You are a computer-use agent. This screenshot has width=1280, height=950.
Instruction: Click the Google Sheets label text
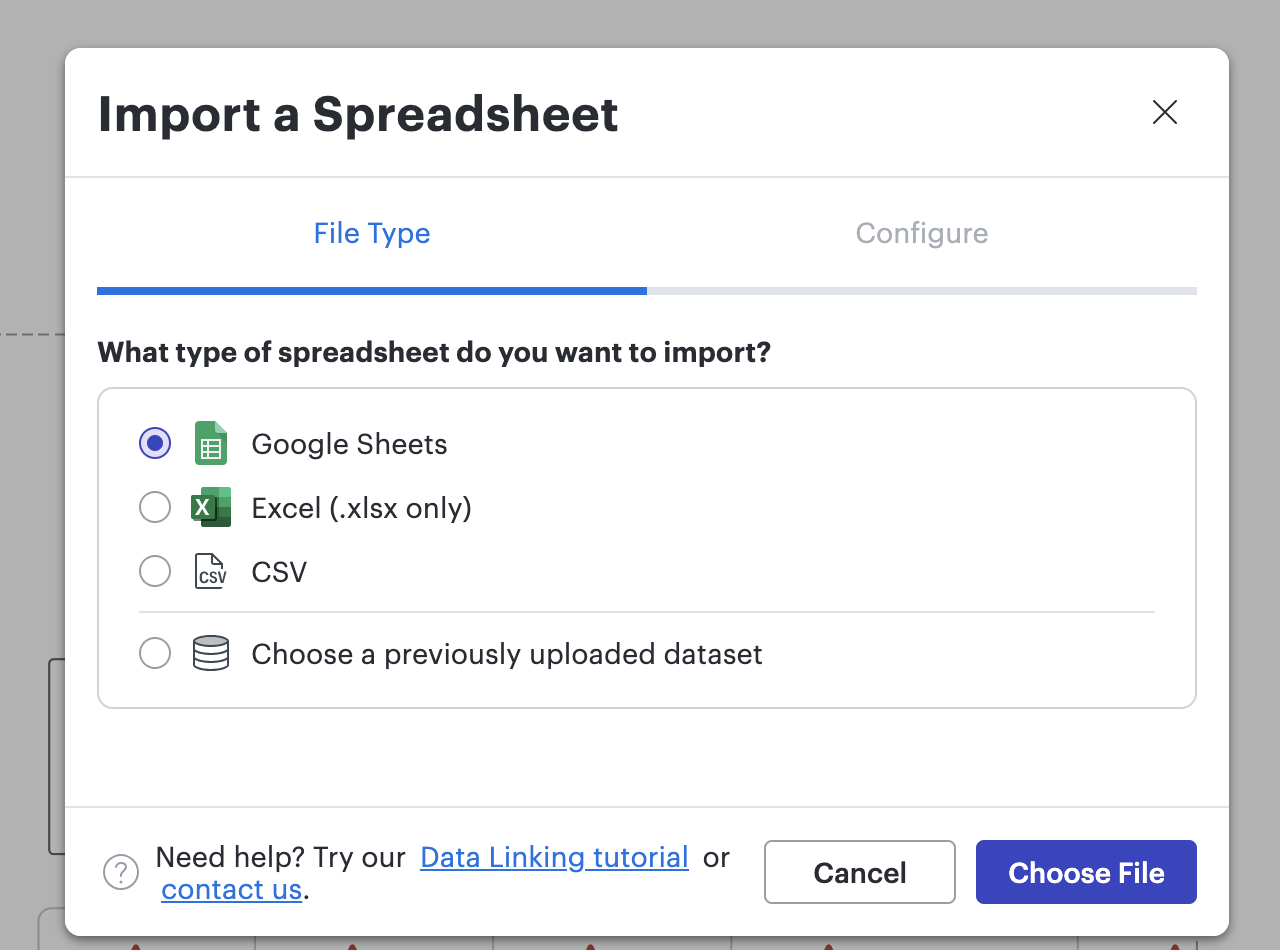(x=348, y=443)
